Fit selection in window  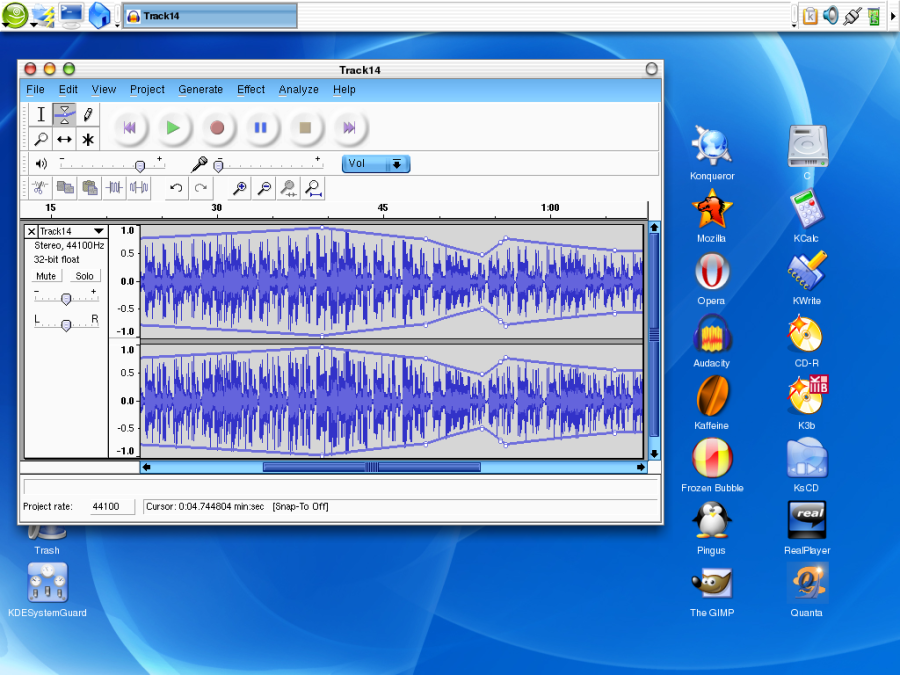[289, 188]
